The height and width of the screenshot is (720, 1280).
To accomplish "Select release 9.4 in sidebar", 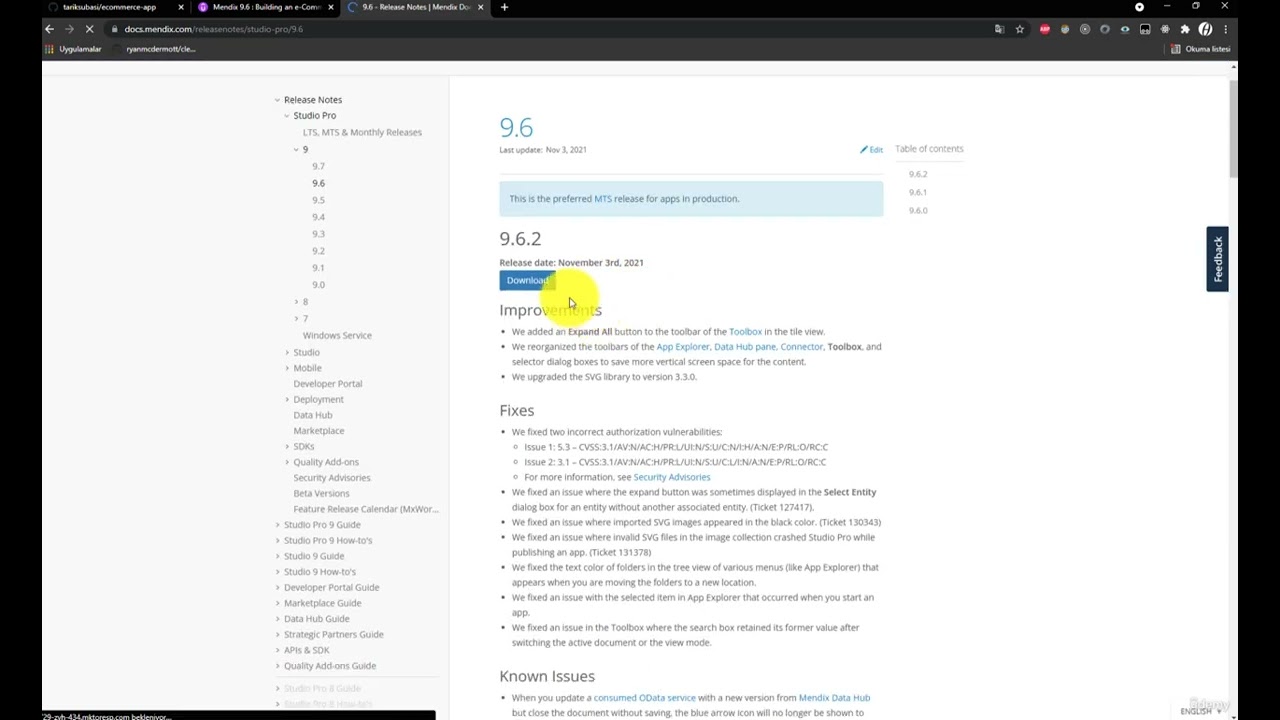I will (x=318, y=217).
